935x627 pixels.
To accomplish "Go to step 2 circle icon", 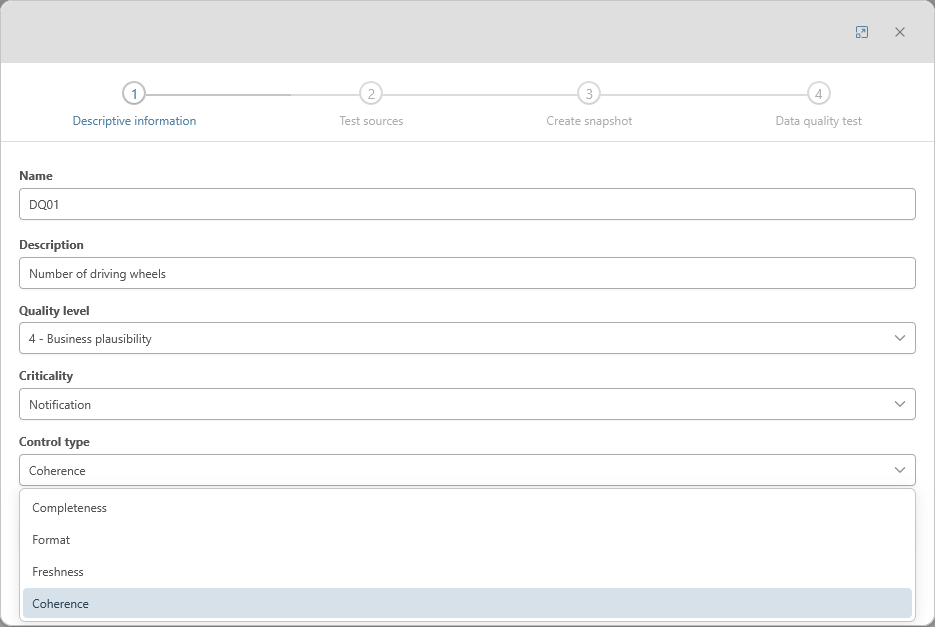I will click(x=371, y=94).
